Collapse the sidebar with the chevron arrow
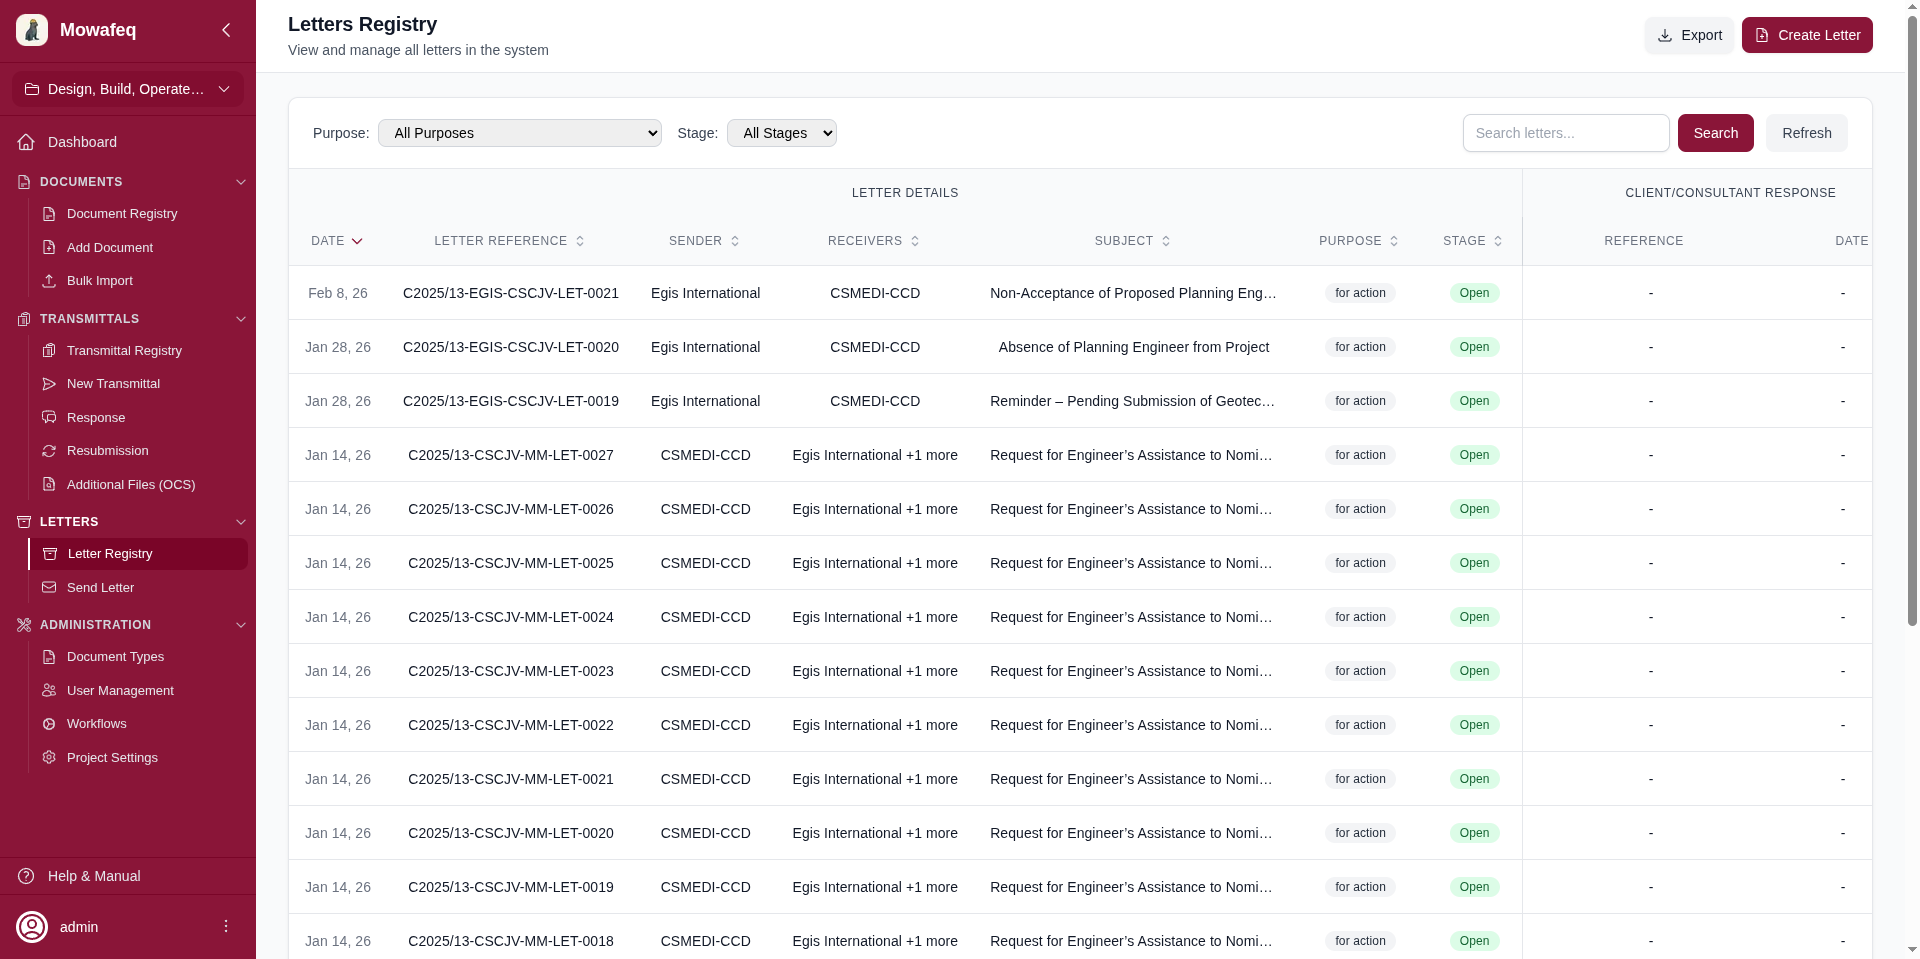Image resolution: width=1920 pixels, height=959 pixels. (x=226, y=30)
